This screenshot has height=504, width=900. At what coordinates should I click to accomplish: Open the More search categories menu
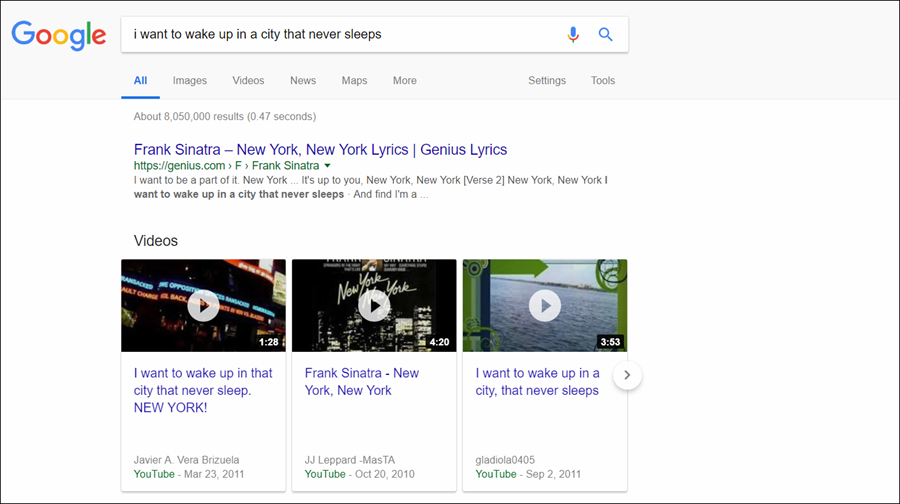click(x=405, y=81)
